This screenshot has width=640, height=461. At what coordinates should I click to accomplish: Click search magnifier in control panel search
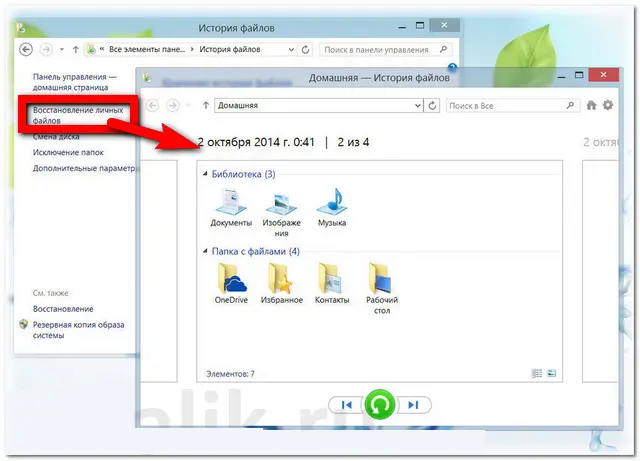point(443,49)
